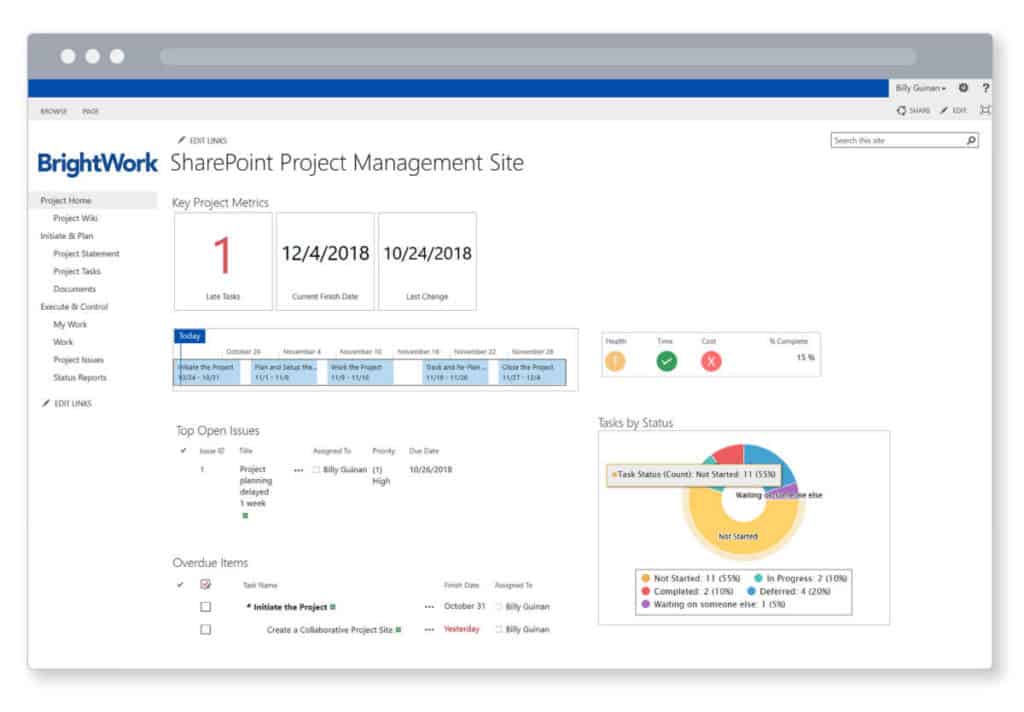Go to Project Issues

tap(78, 360)
